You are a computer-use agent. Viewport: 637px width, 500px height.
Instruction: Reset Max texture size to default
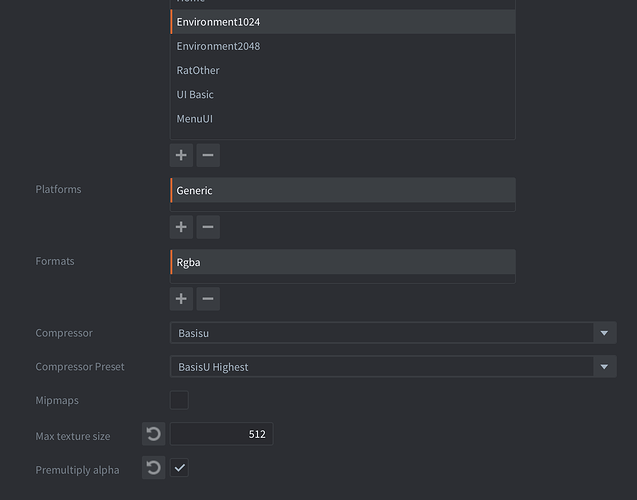tap(153, 434)
